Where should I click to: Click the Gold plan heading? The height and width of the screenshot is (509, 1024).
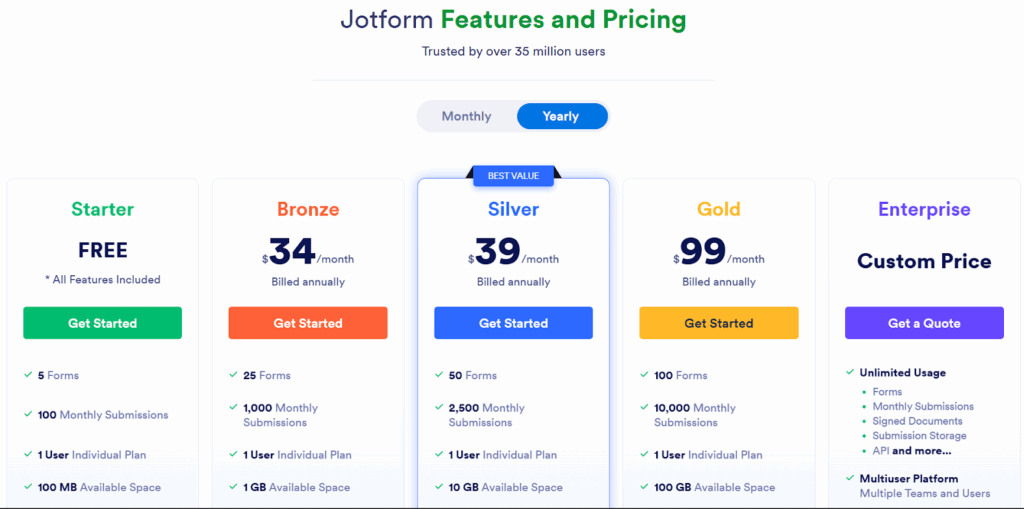point(719,209)
